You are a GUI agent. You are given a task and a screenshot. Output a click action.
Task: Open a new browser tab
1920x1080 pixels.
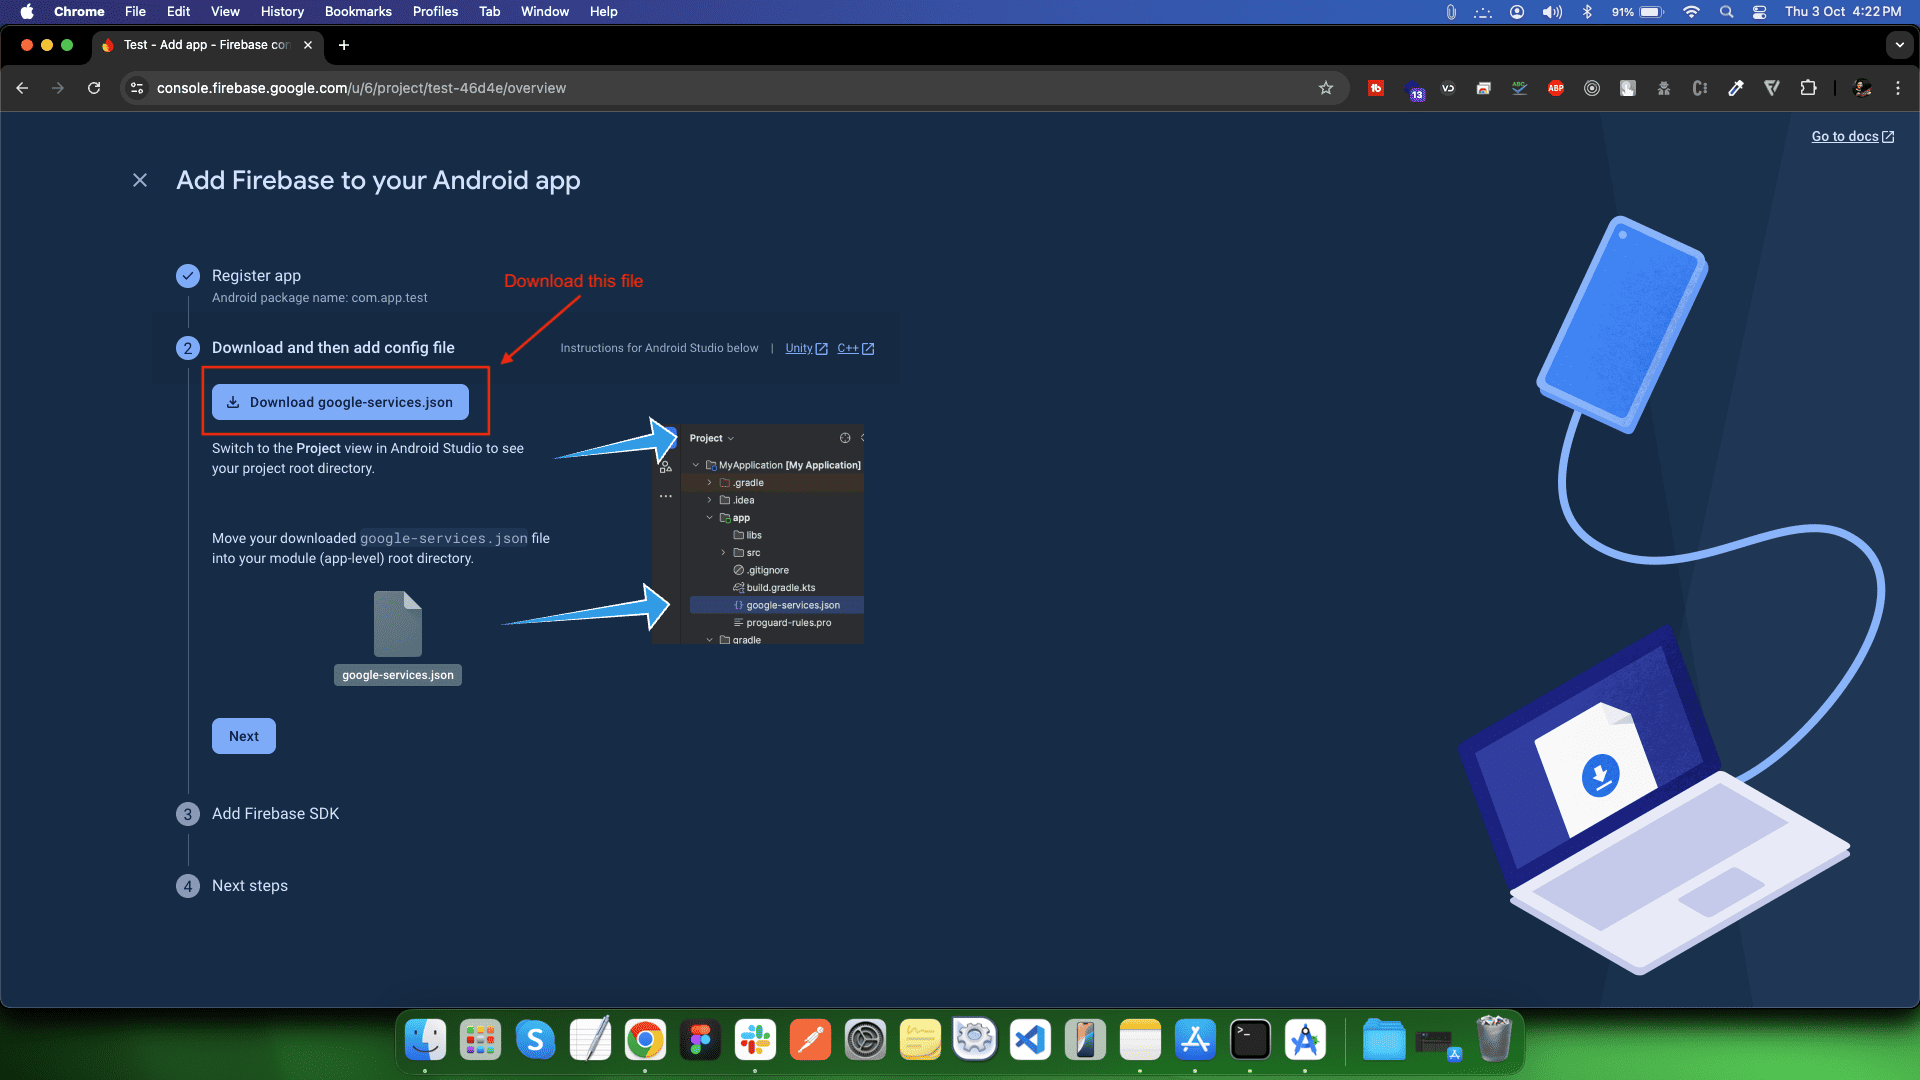click(x=344, y=45)
